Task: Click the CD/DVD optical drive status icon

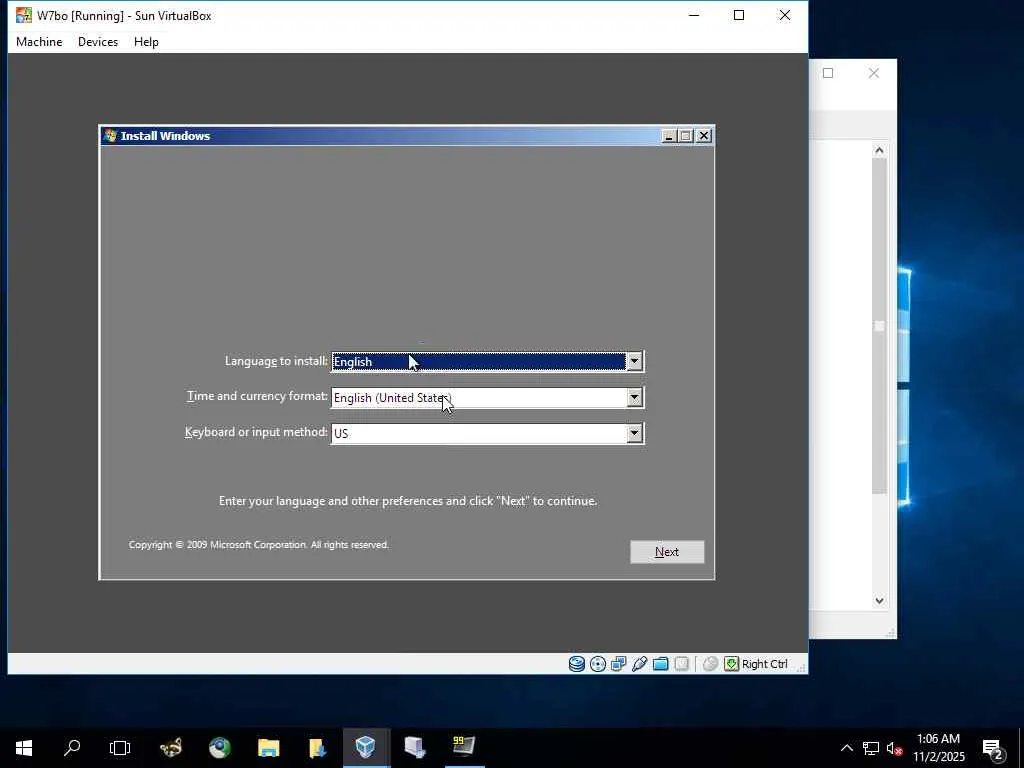Action: coord(598,664)
